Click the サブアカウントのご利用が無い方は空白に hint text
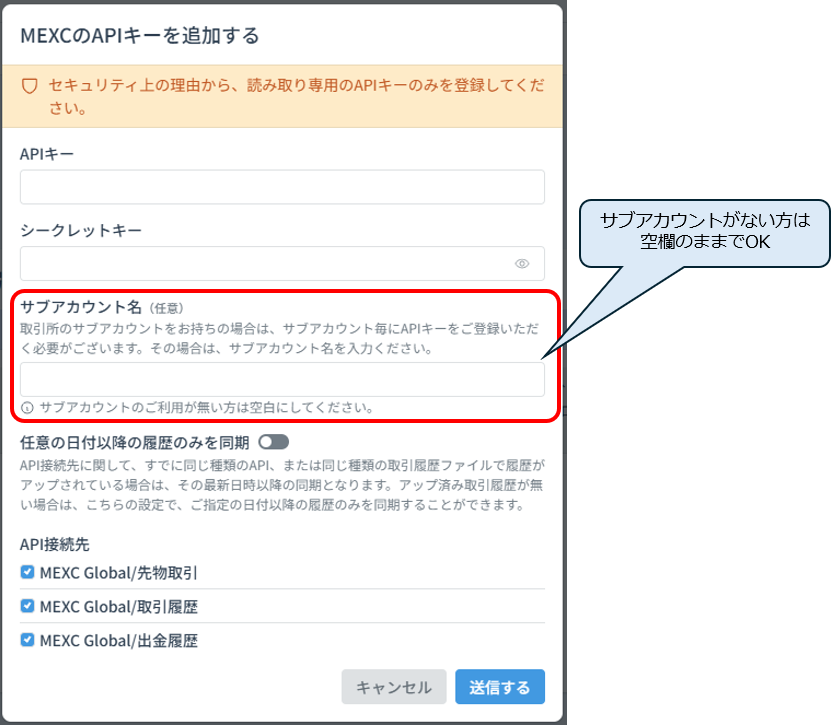The image size is (831, 725). click(x=207, y=408)
